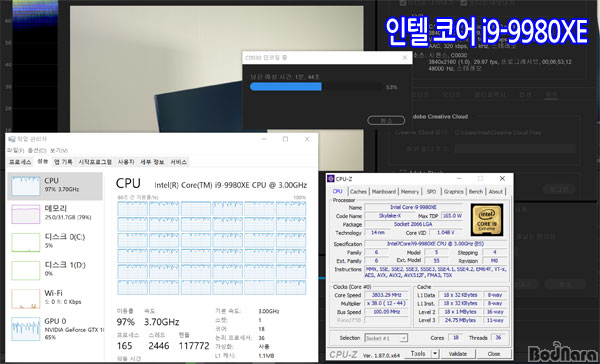Switch to 성능 tab

[x=42, y=162]
